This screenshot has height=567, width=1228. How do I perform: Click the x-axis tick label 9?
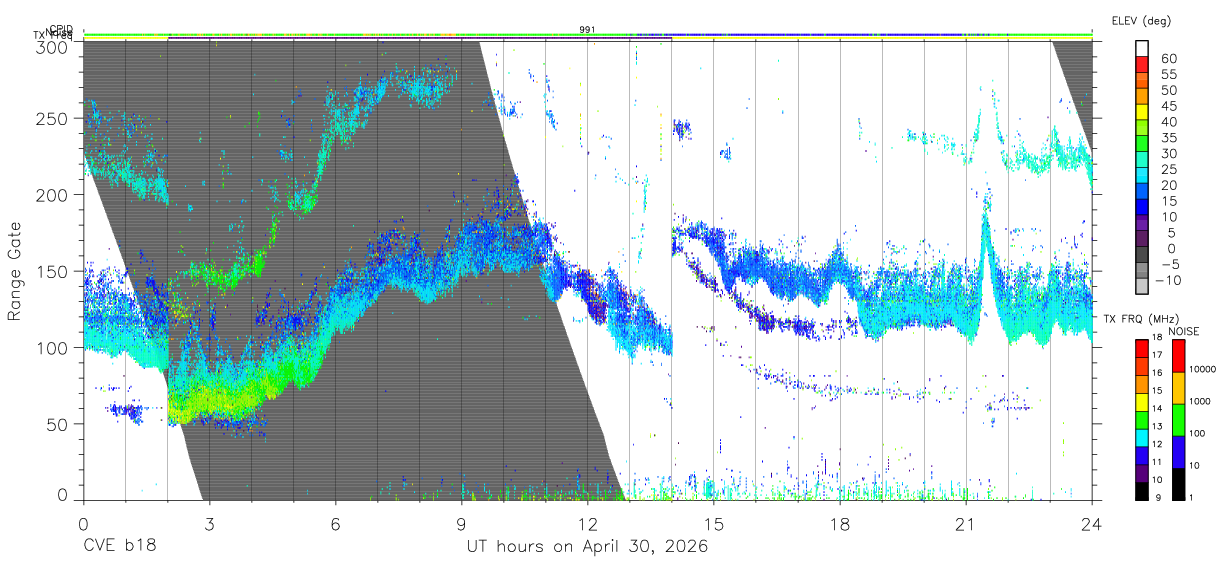pos(461,524)
